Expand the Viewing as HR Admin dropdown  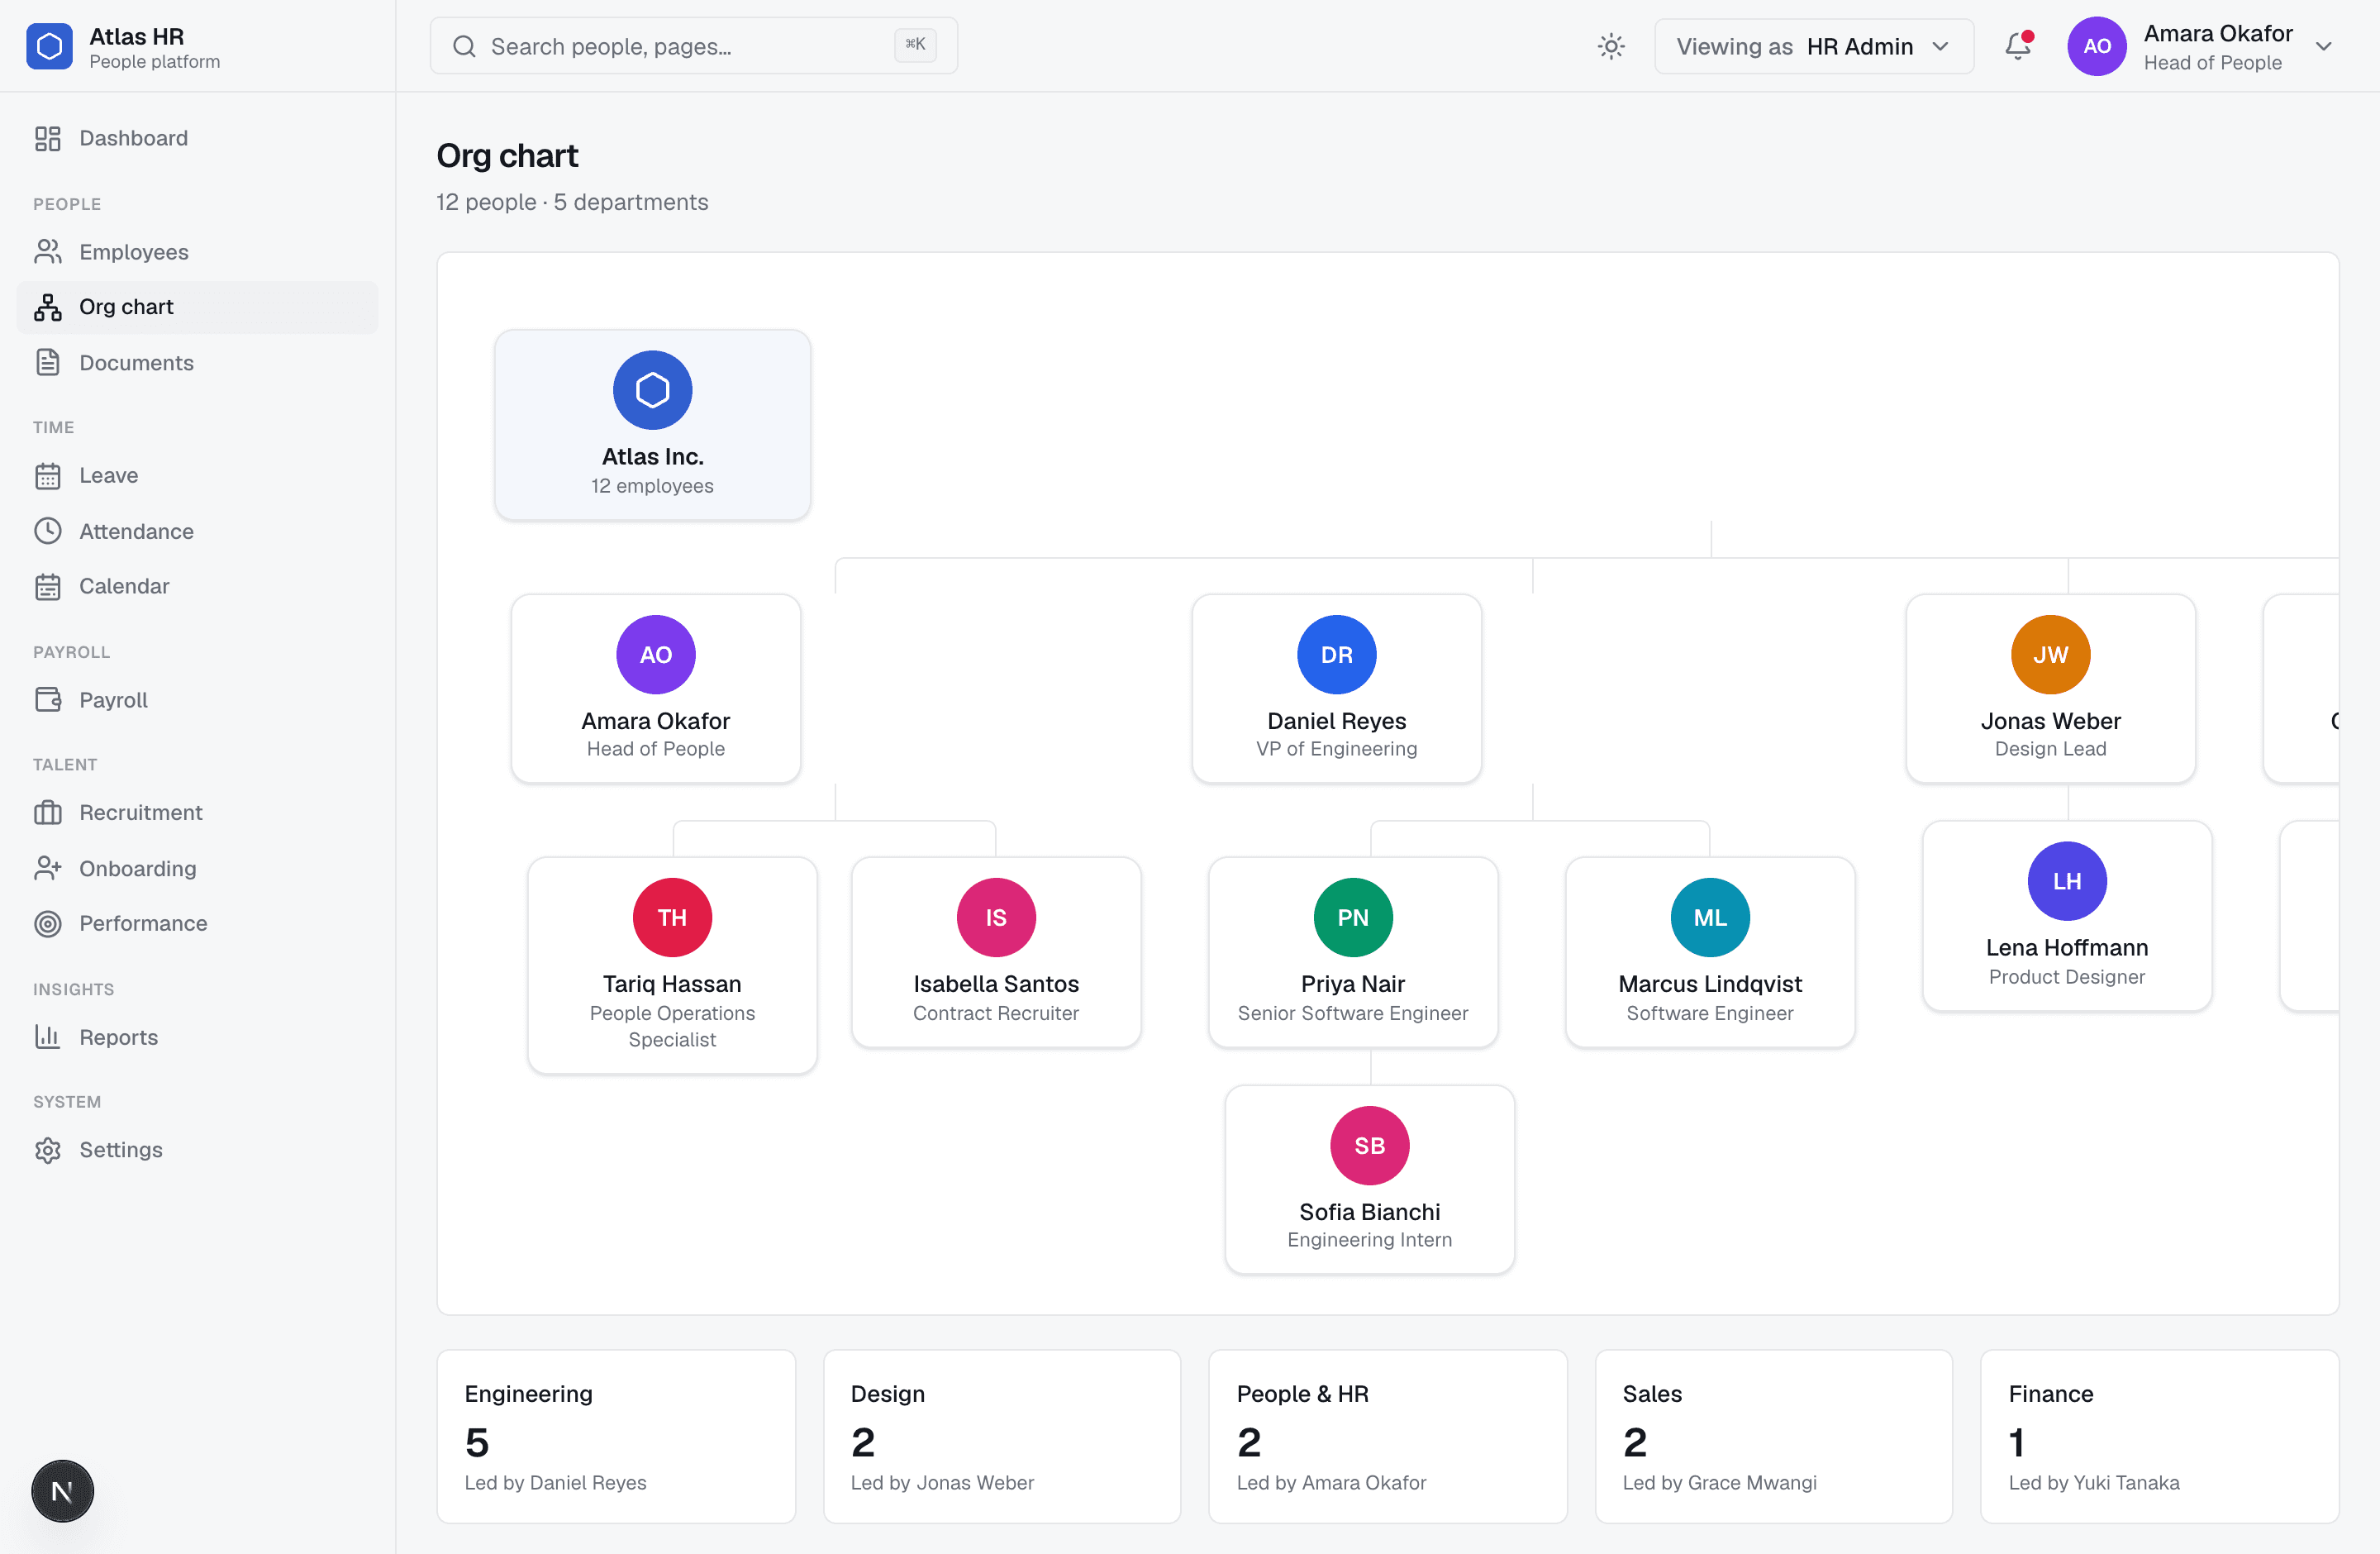point(1814,46)
